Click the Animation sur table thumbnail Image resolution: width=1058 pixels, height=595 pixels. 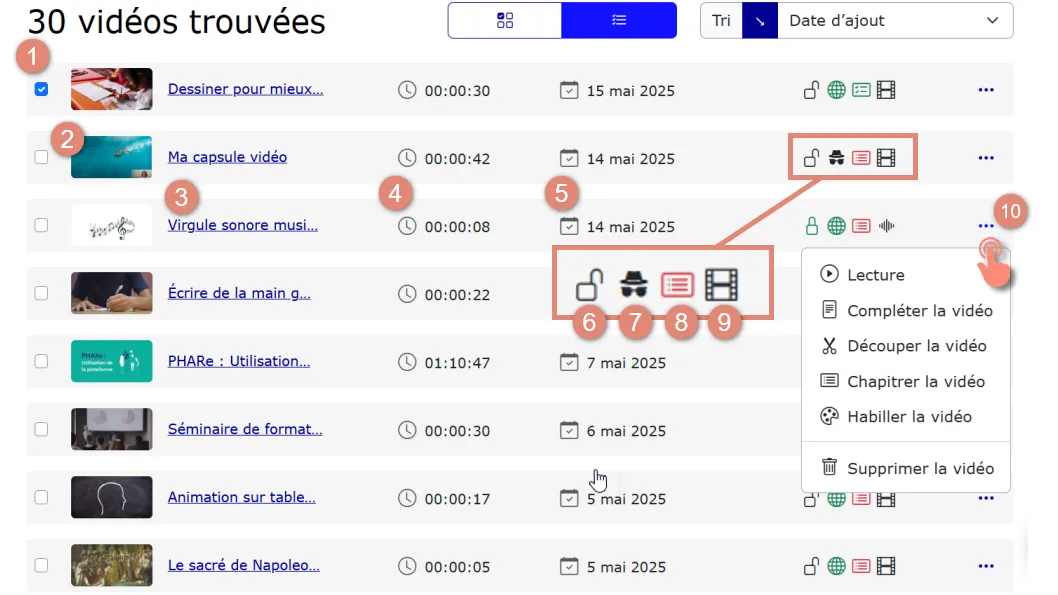[111, 497]
